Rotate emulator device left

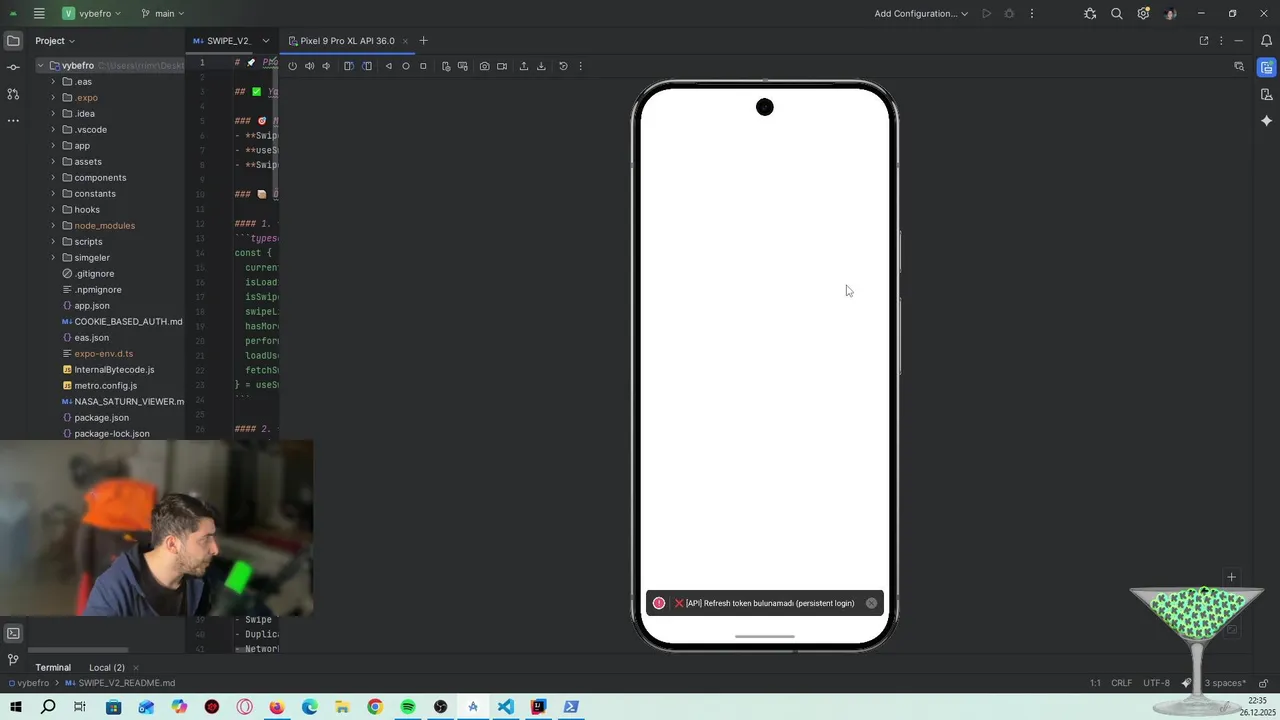[x=348, y=66]
